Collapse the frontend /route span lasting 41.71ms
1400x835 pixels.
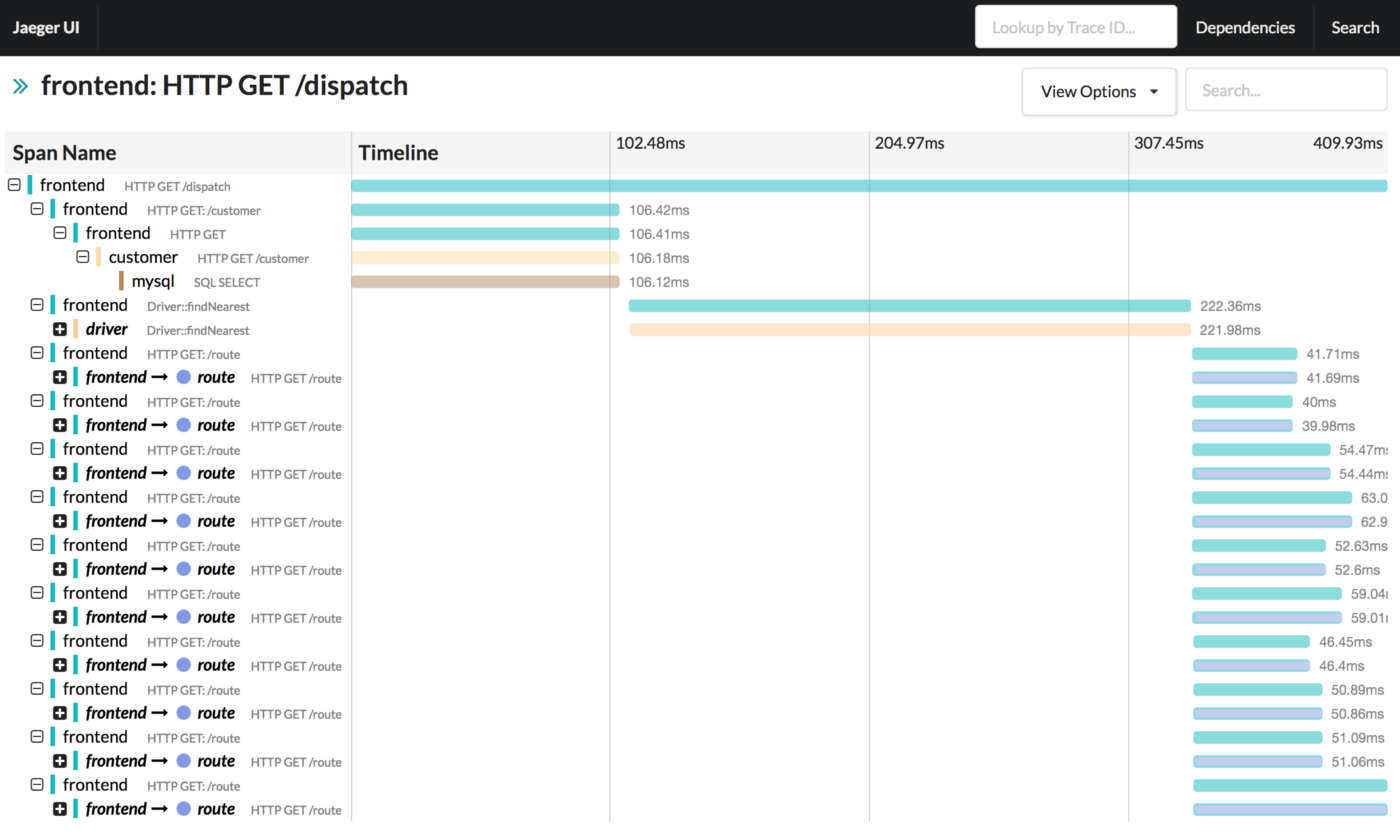pos(37,353)
